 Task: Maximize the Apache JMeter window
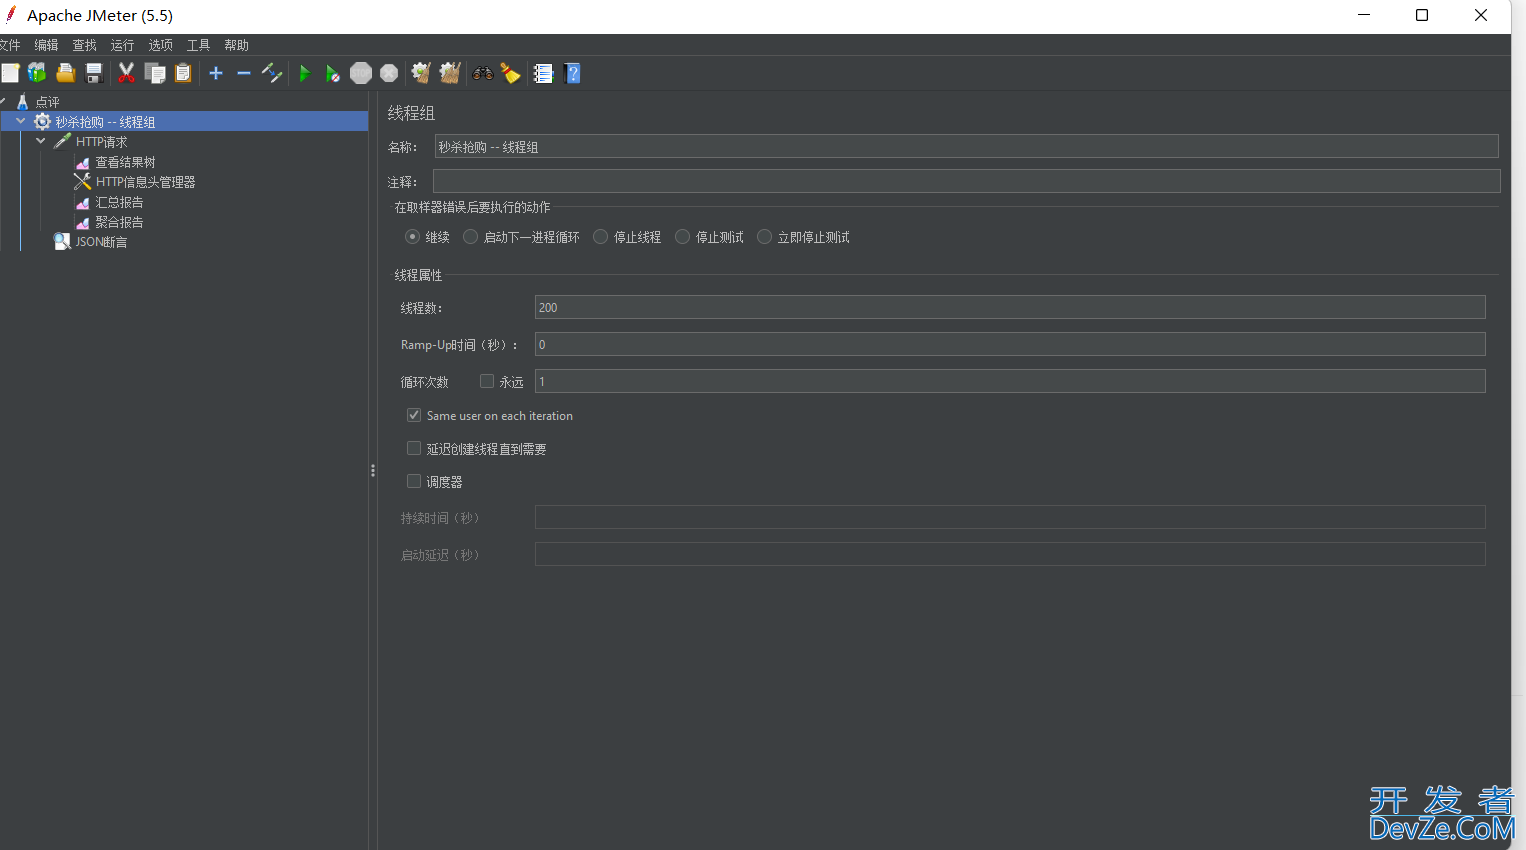tap(1422, 15)
